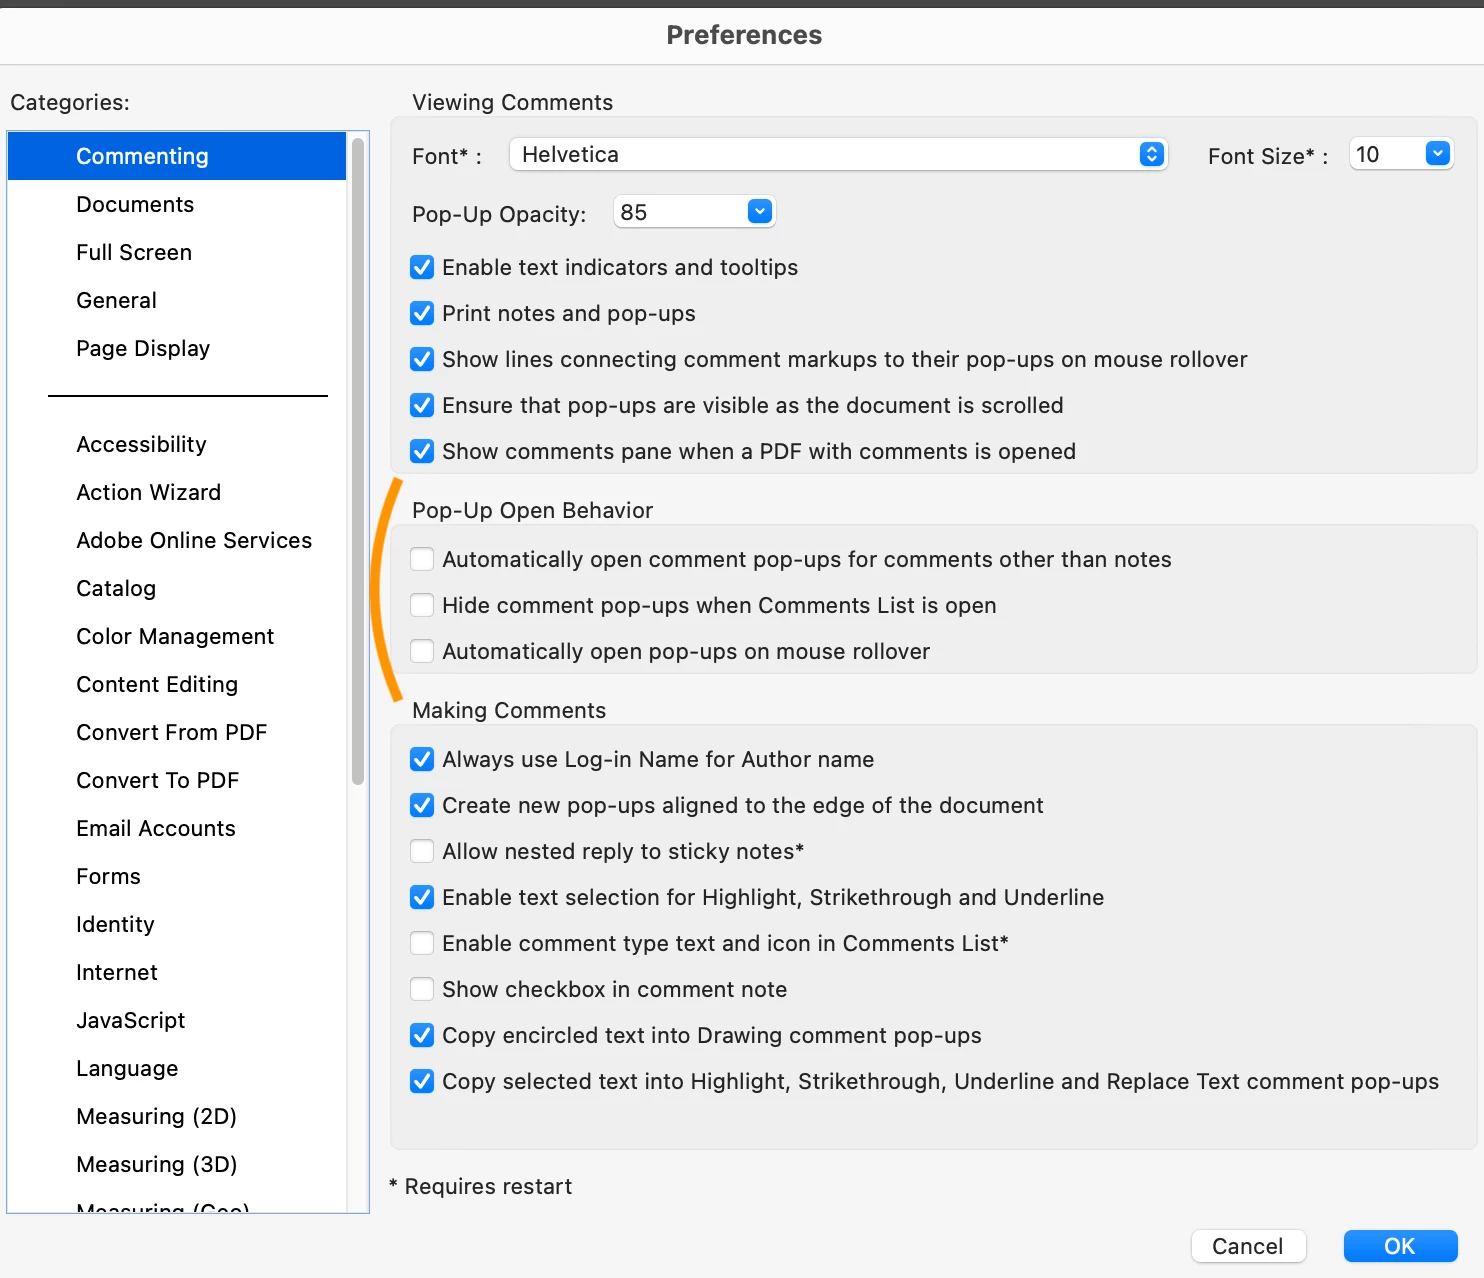Uncheck Always use Log-in Name for Author
This screenshot has width=1484, height=1278.
pos(422,760)
